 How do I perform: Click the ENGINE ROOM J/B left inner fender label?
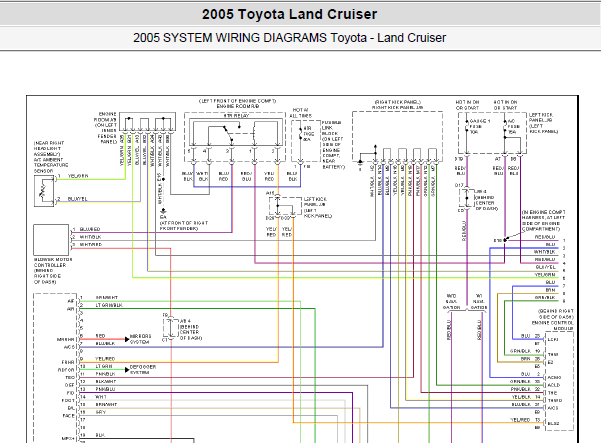105,128
